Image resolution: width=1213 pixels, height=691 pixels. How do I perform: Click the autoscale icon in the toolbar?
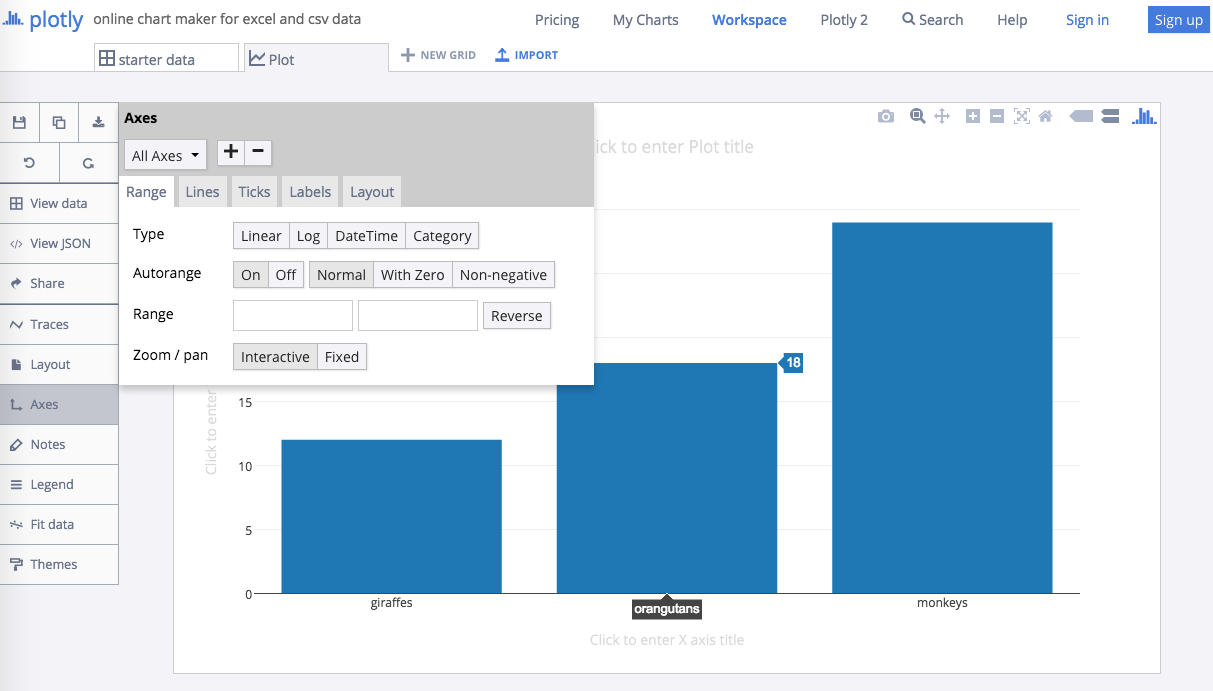[x=1021, y=116]
